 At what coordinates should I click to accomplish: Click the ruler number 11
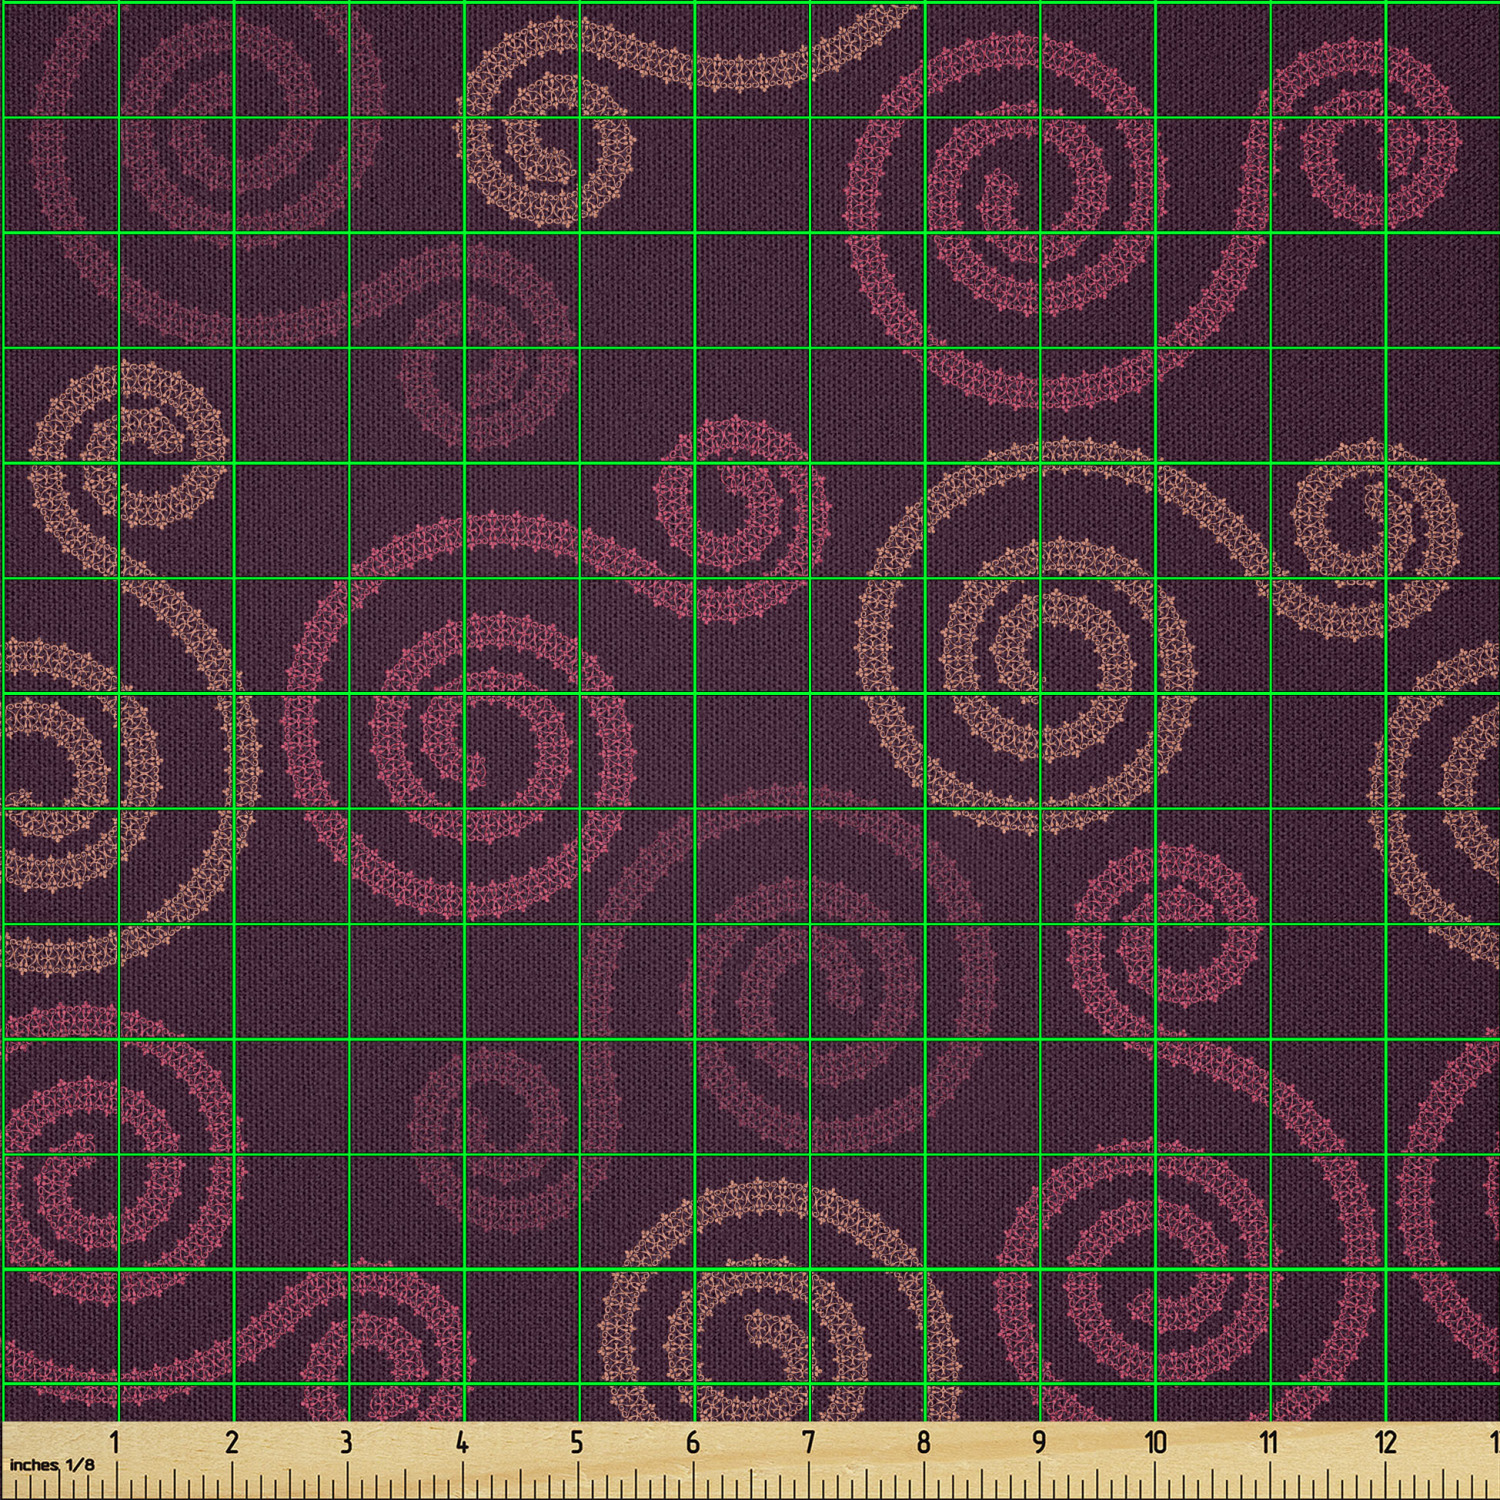click(x=1269, y=1442)
